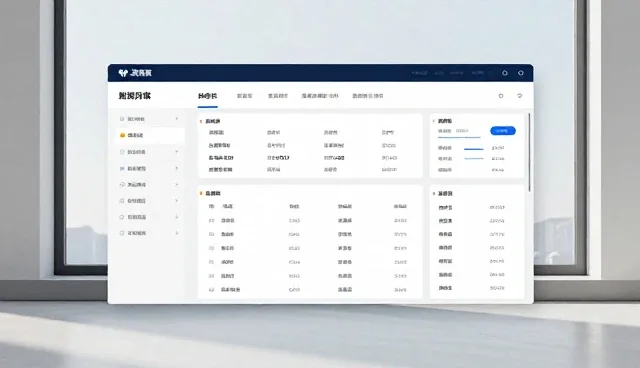The height and width of the screenshot is (368, 640).
Task: Collapse the lower-right card using its header arrow
Action: (x=433, y=193)
